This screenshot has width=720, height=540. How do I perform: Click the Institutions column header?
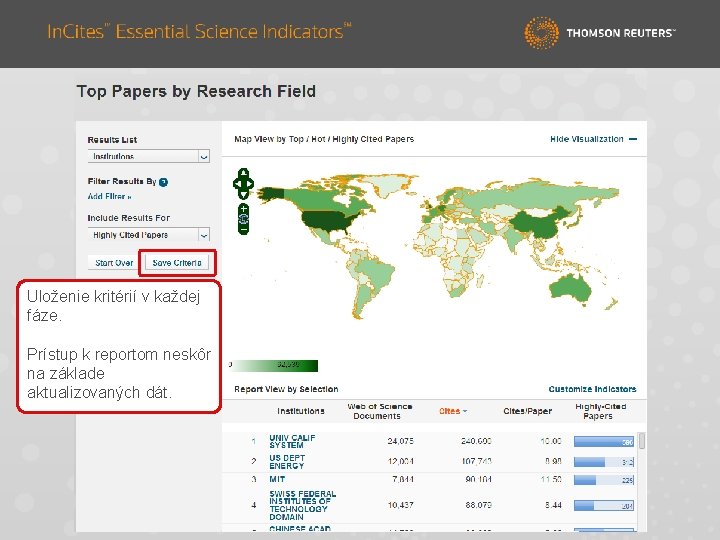[301, 411]
